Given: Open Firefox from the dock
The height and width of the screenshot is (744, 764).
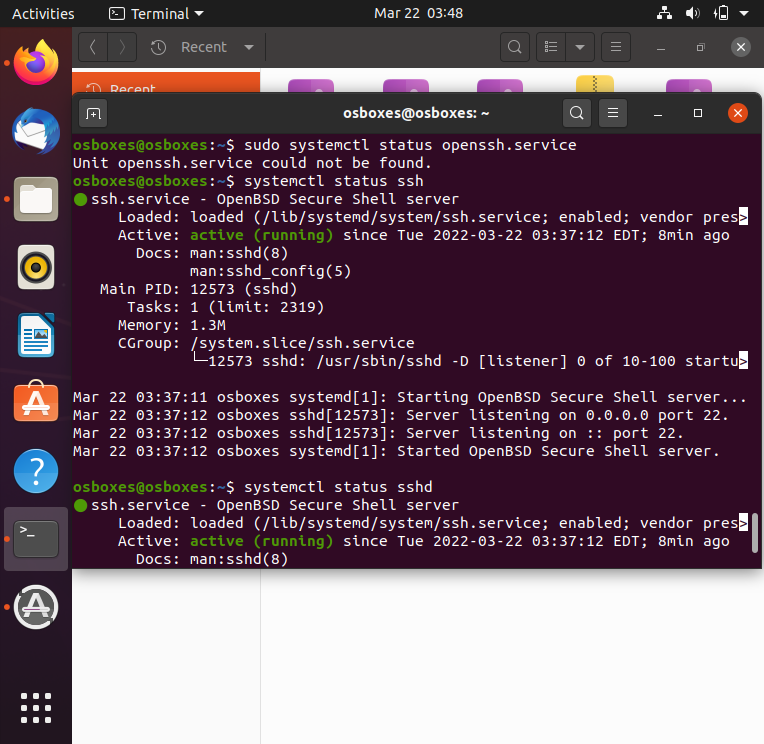Looking at the screenshot, I should 36,63.
